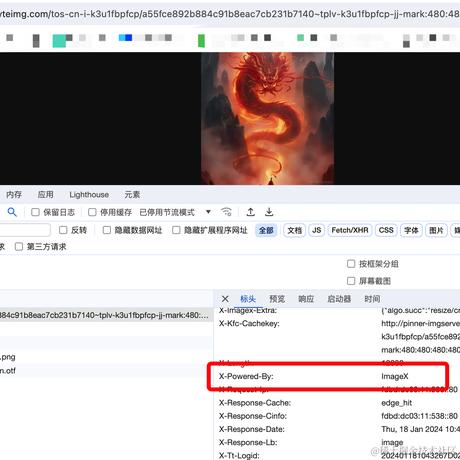Click the X-Response-Cinfo header name

click(253, 416)
